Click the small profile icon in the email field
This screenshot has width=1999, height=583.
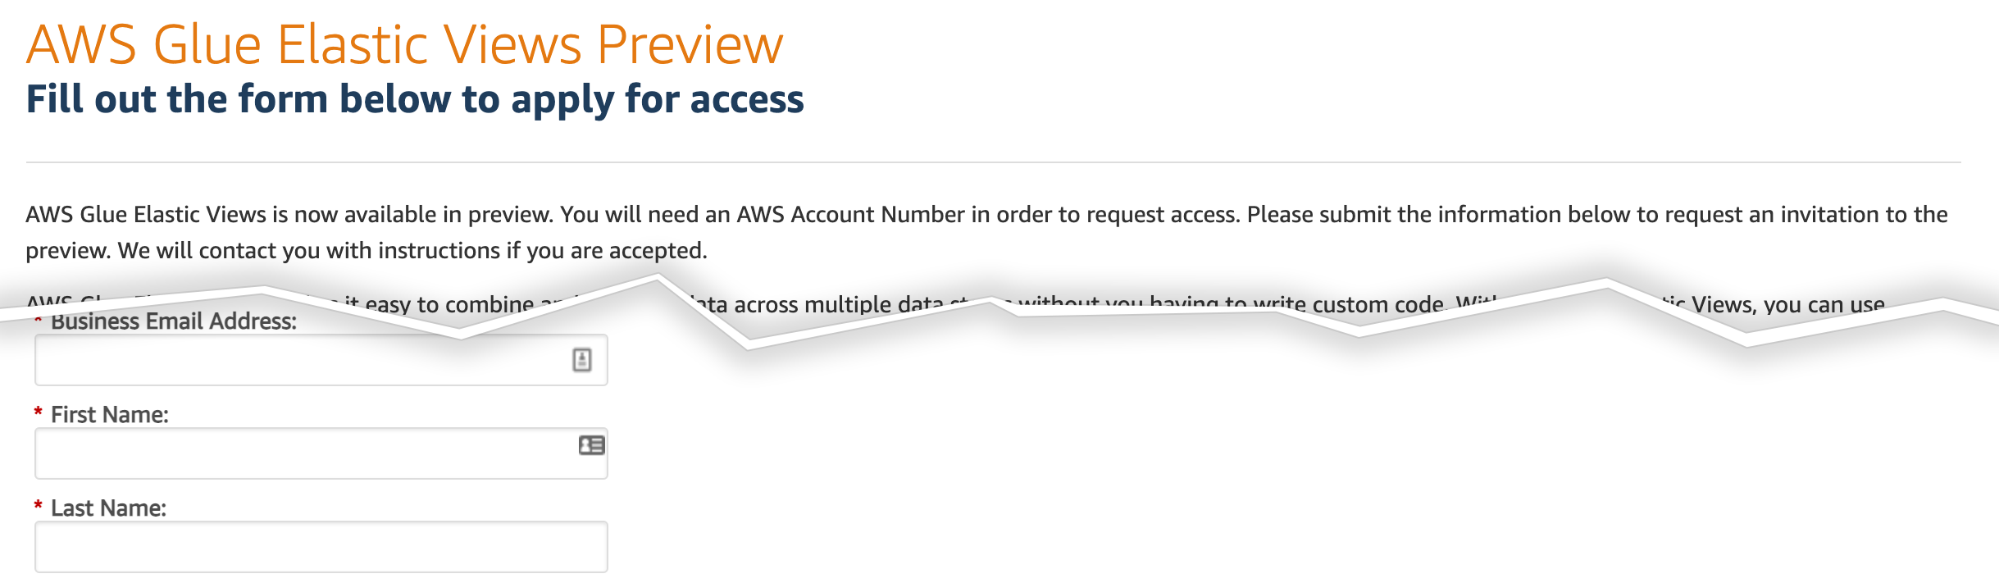click(582, 359)
